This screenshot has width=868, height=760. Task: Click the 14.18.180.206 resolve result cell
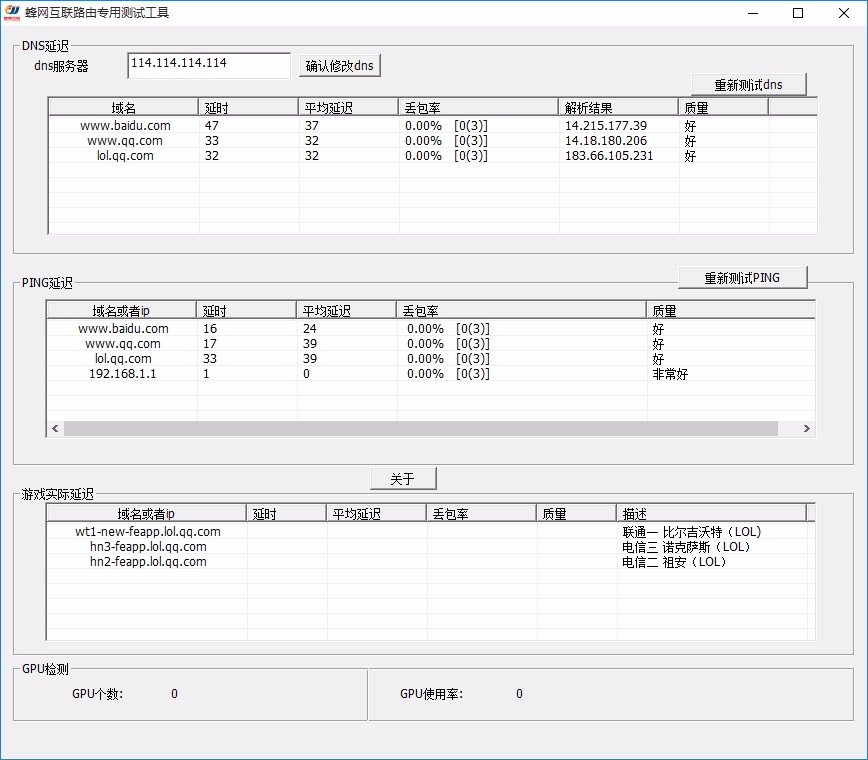[606, 141]
